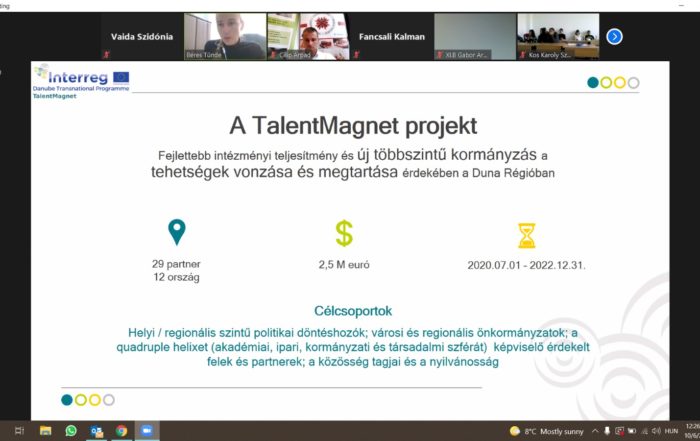Image resolution: width=700 pixels, height=441 pixels.
Task: Click the green dollar sign icon
Action: tap(344, 233)
